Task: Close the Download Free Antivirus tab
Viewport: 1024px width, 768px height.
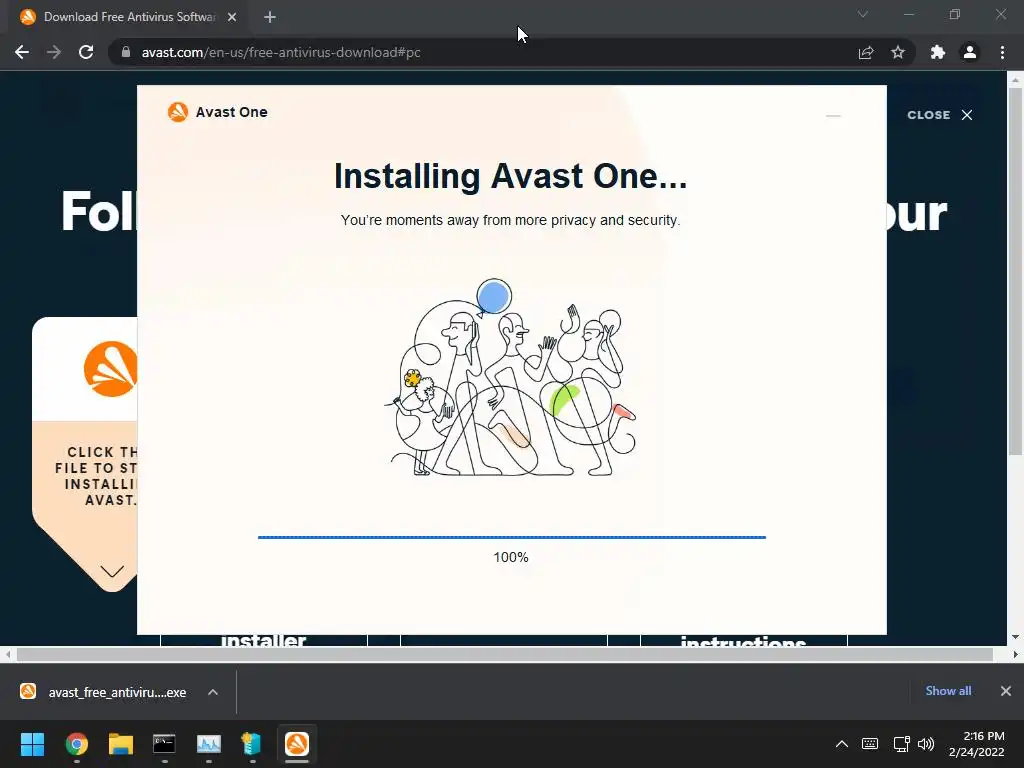Action: click(232, 17)
